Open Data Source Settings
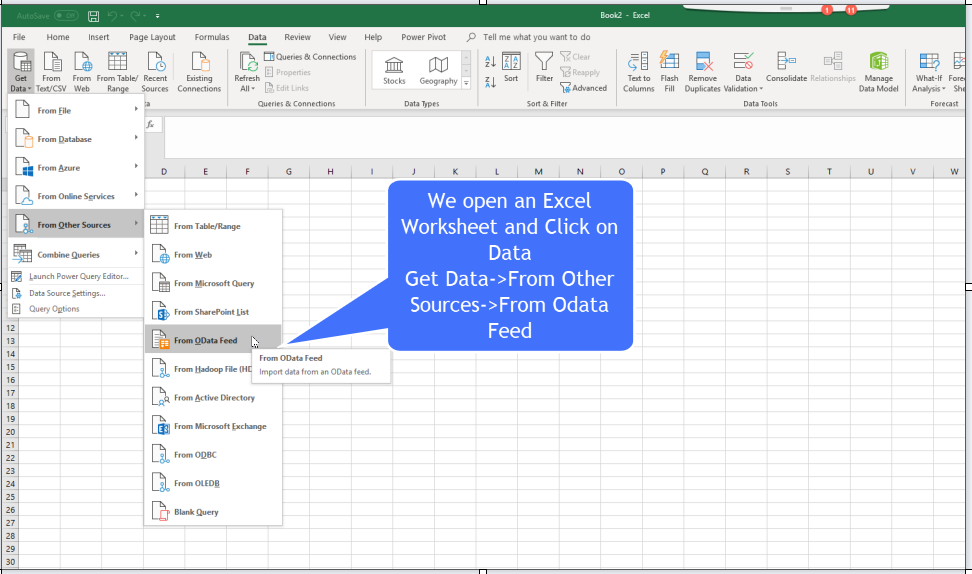The height and width of the screenshot is (574, 972). (x=67, y=293)
